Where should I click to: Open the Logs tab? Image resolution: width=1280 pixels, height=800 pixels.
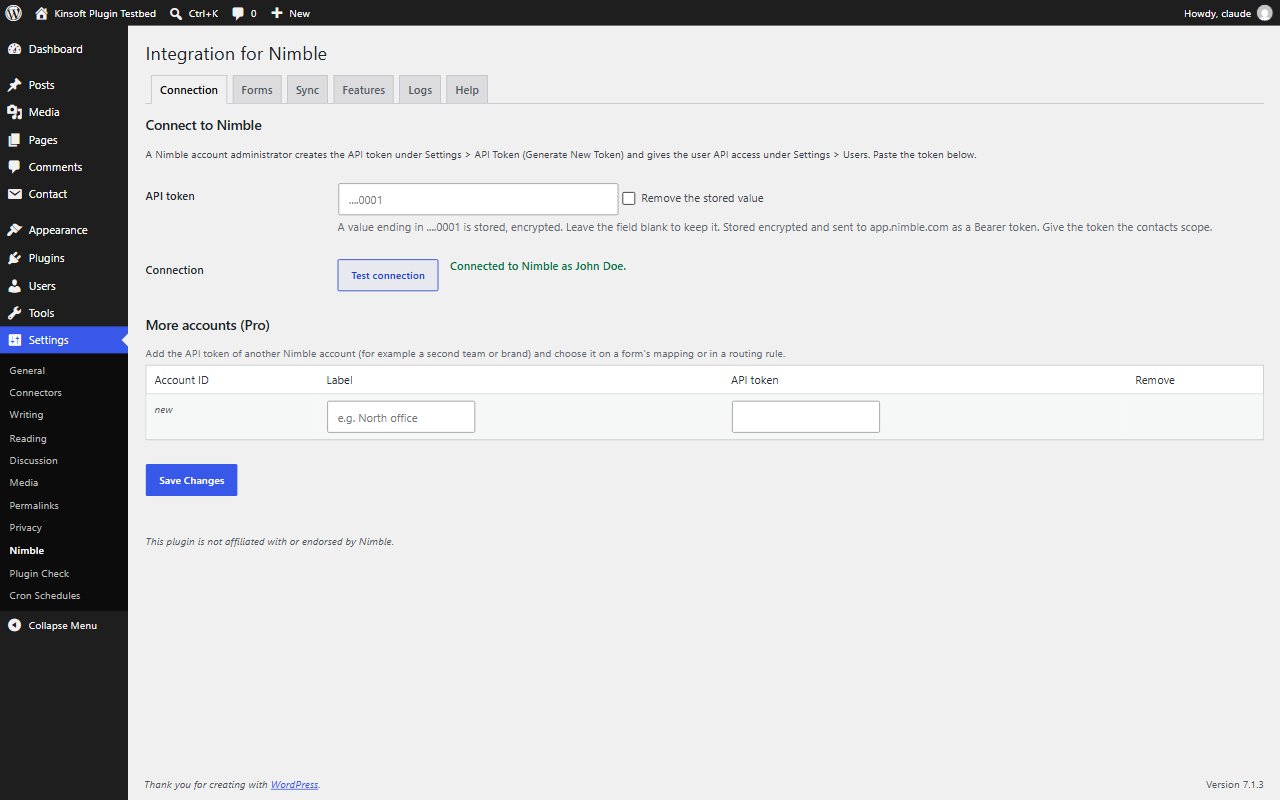click(x=420, y=90)
